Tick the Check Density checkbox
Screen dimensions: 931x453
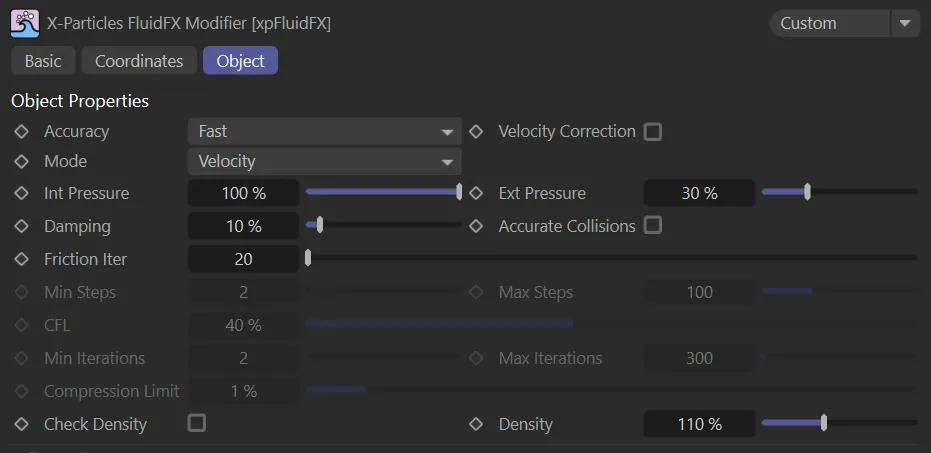click(197, 424)
